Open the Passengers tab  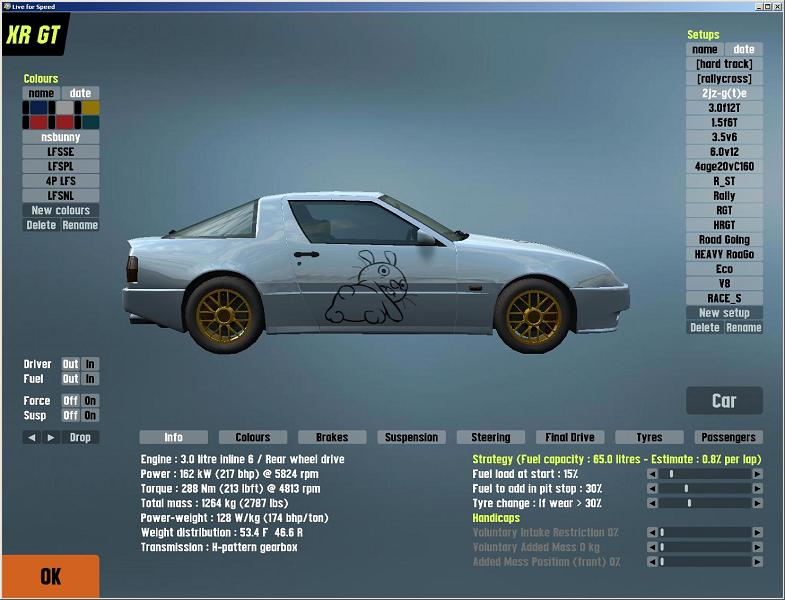728,437
